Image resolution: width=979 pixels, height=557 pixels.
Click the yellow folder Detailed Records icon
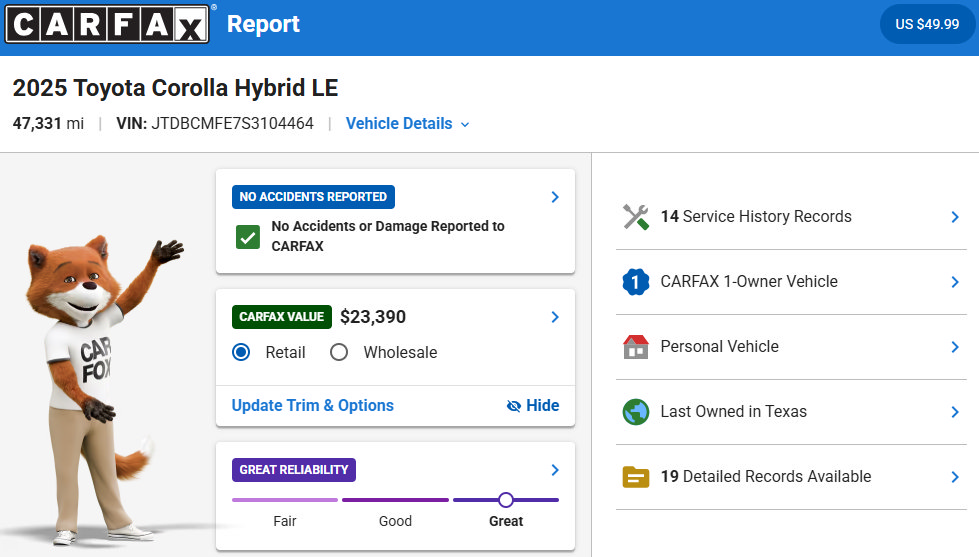tap(636, 477)
